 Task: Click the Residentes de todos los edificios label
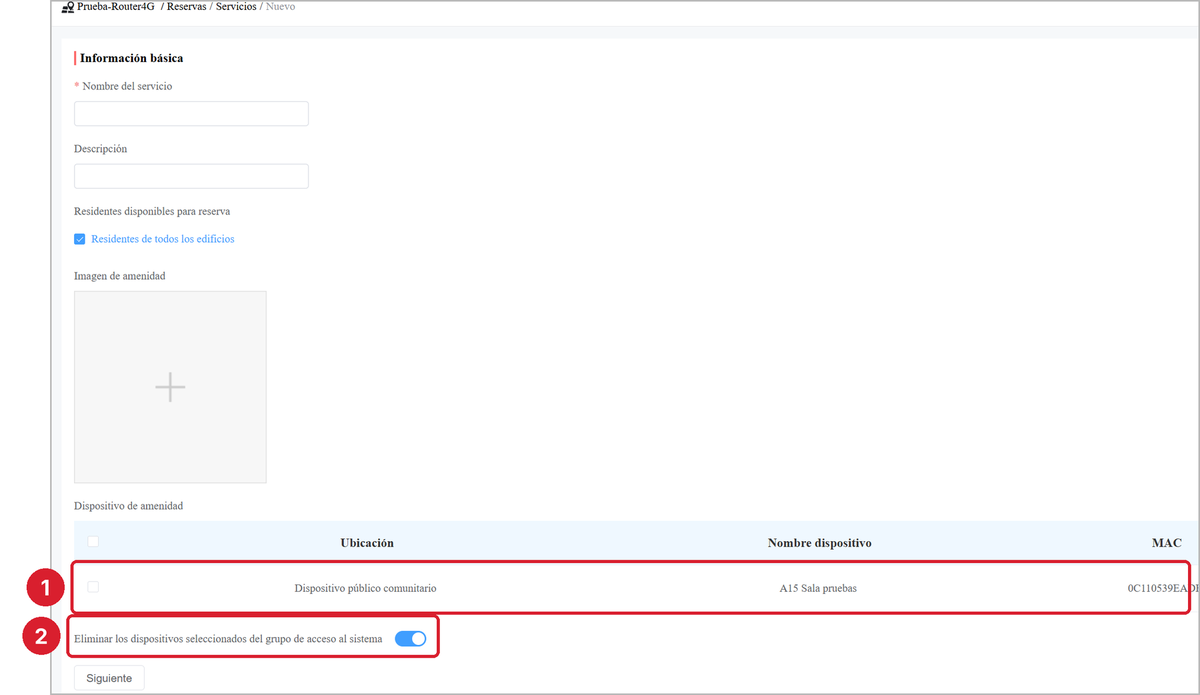coord(163,239)
